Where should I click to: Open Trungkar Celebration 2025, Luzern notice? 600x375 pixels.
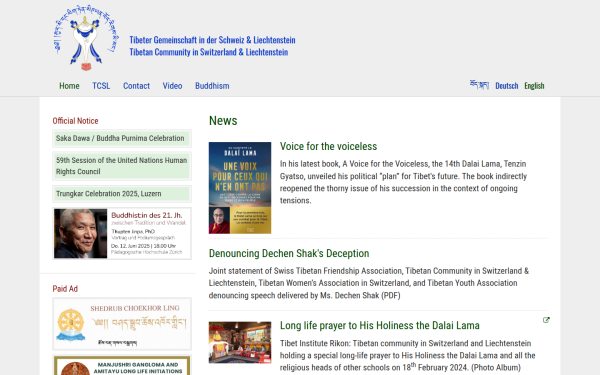click(x=122, y=194)
